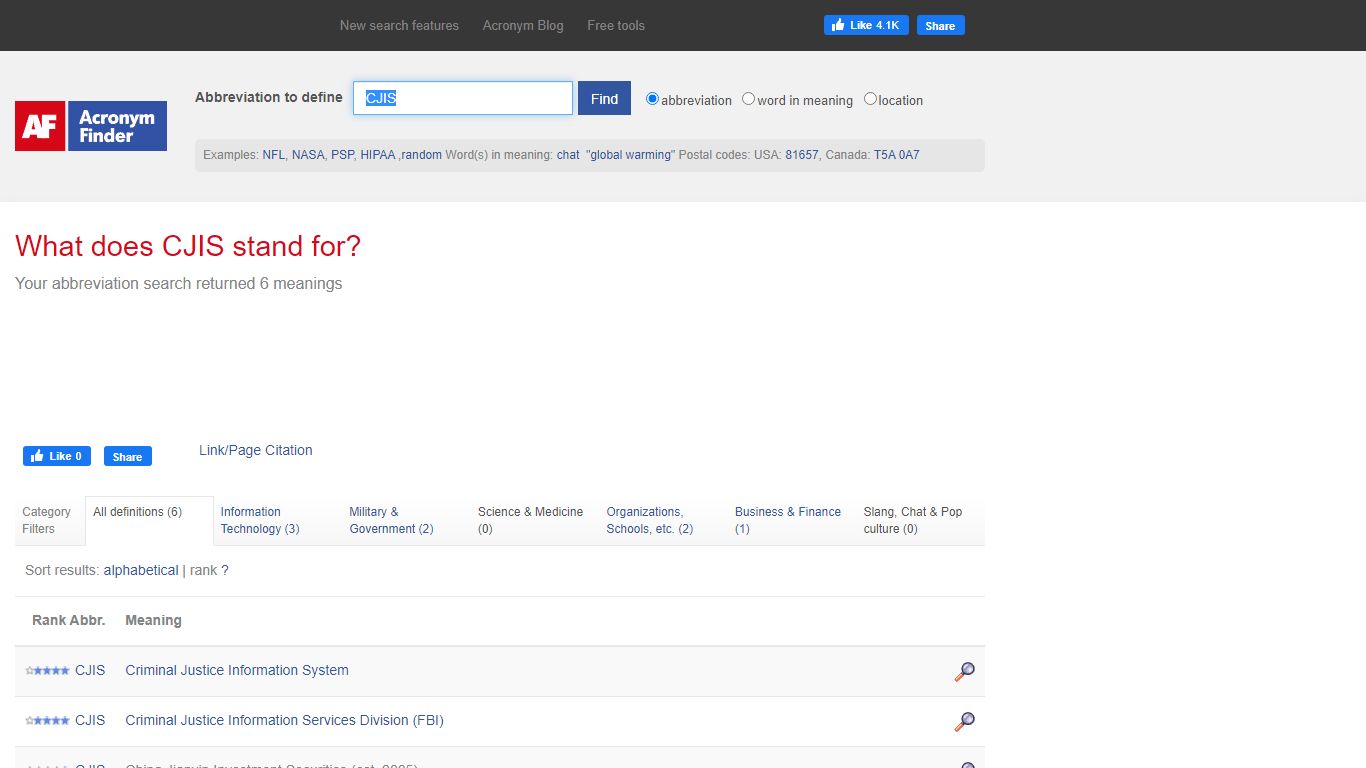
Task: Try USA postal code 81657 example
Action: [x=802, y=155]
